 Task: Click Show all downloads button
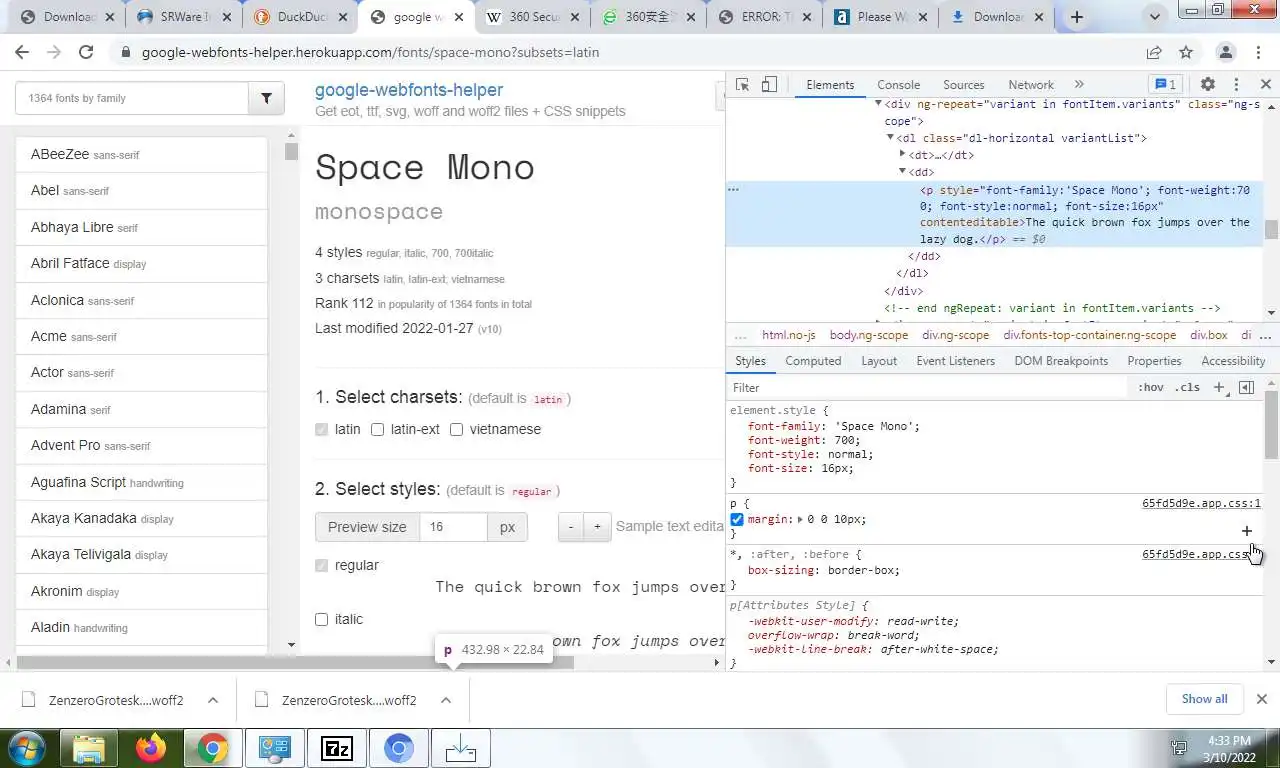[1204, 699]
